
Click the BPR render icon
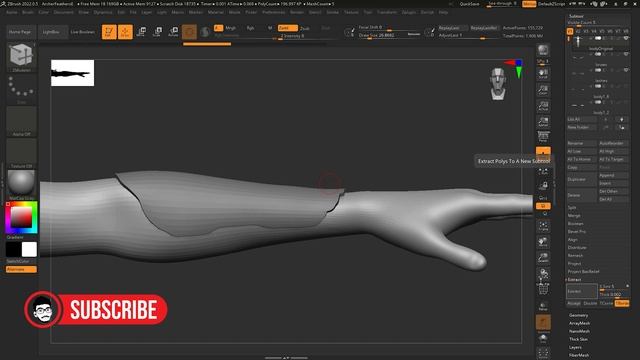pos(543,51)
